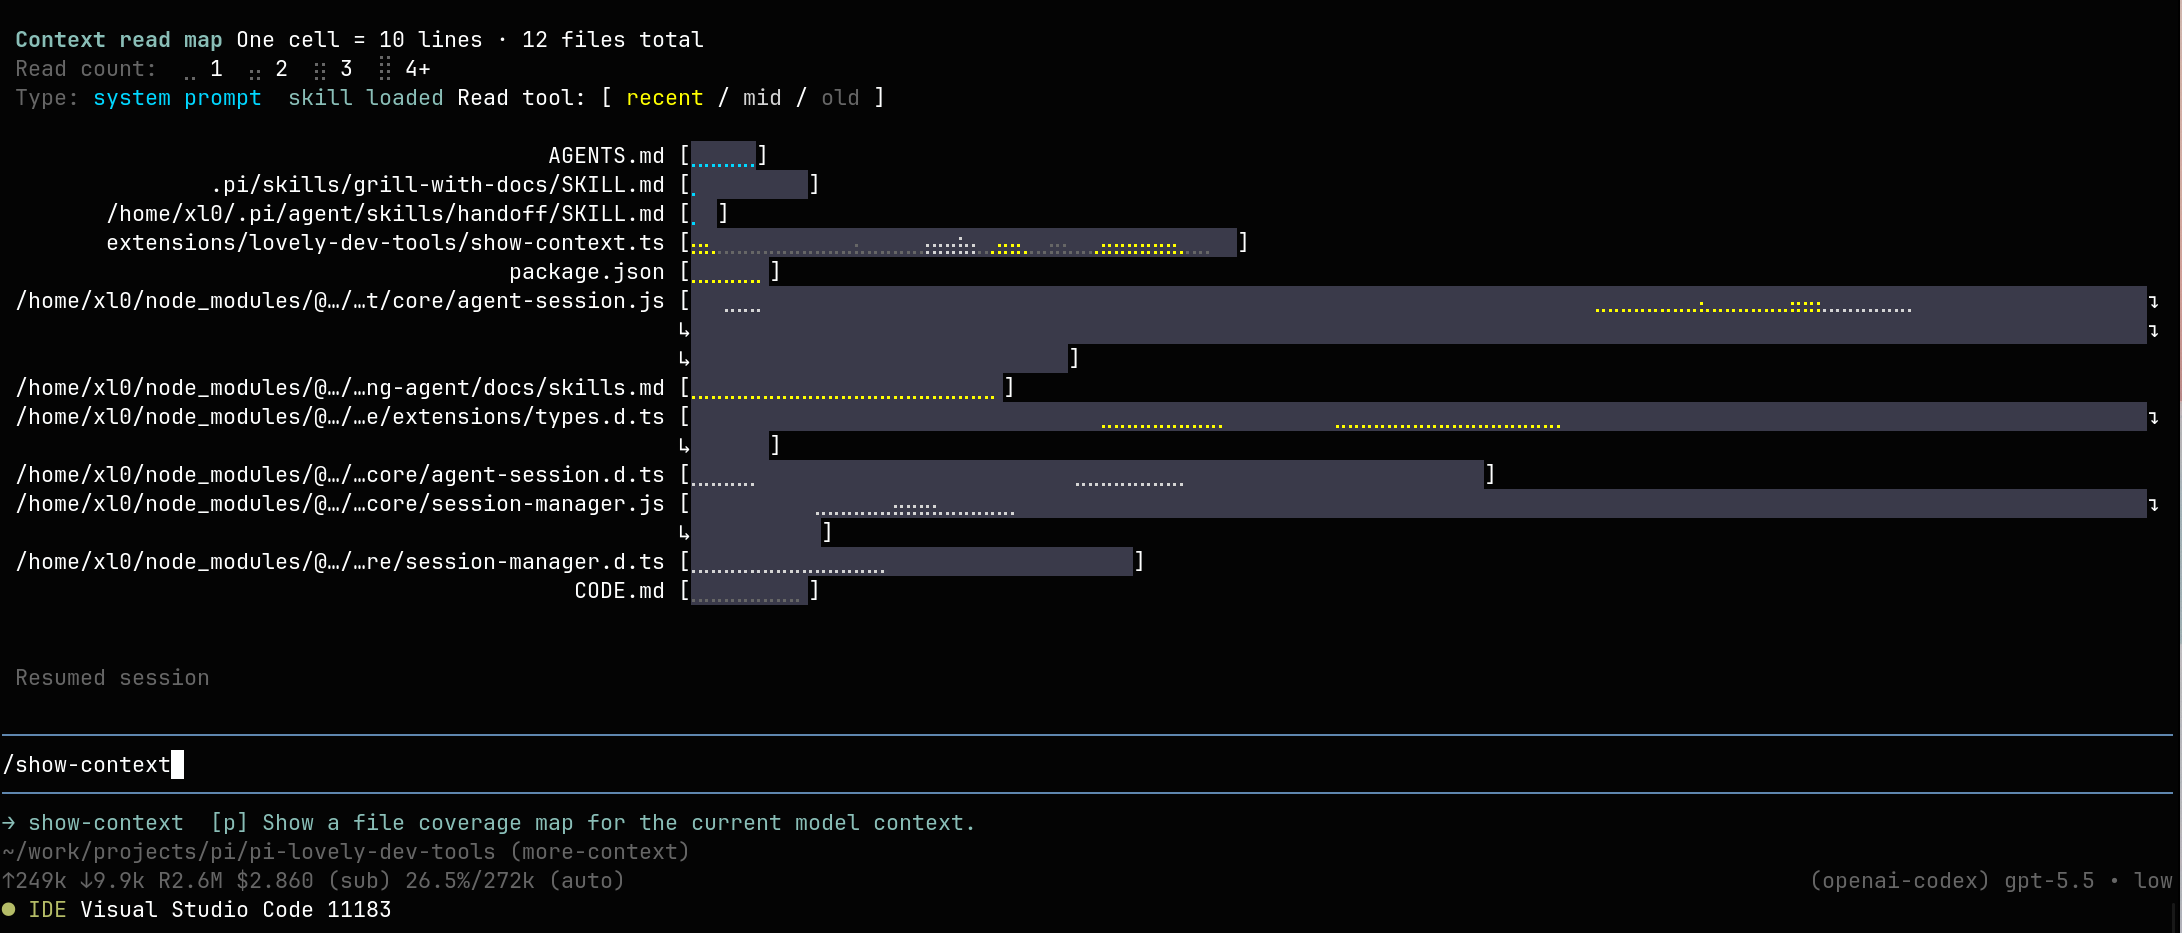Click the agent-session.d.ts coverage bar
Viewport: 2182px width, 933px height.
pos(1087,475)
